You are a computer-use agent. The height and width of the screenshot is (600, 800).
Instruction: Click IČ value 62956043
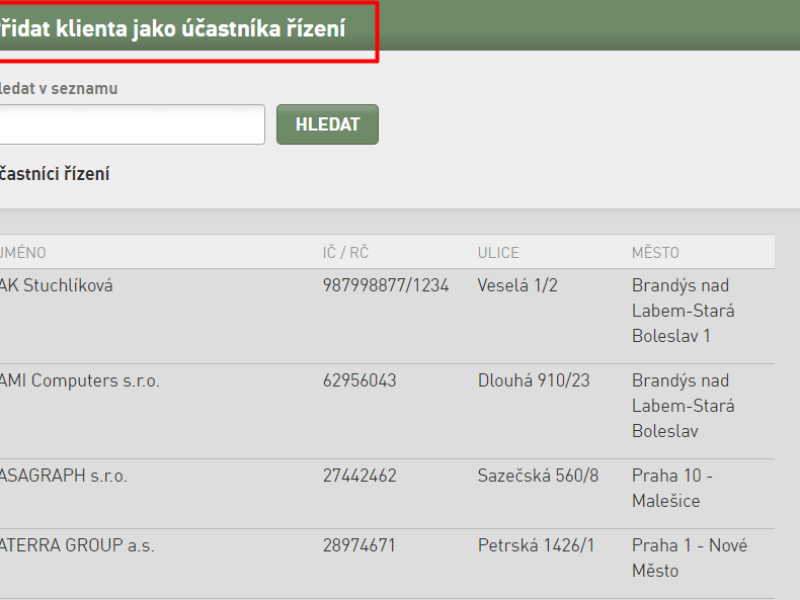(360, 381)
